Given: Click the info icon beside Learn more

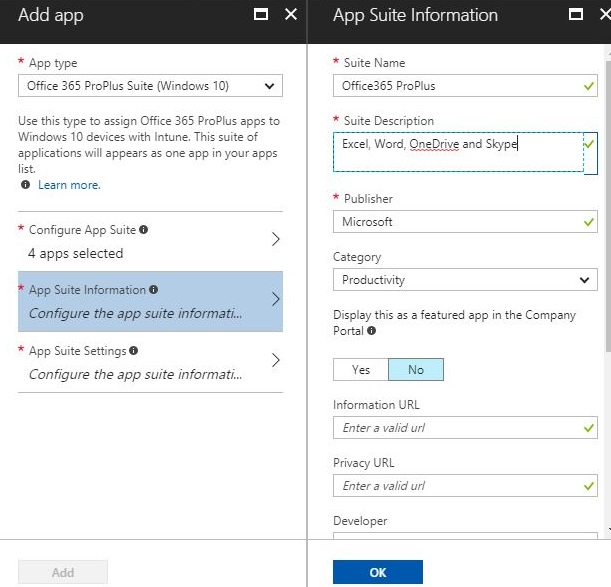Looking at the screenshot, I should click(25, 184).
